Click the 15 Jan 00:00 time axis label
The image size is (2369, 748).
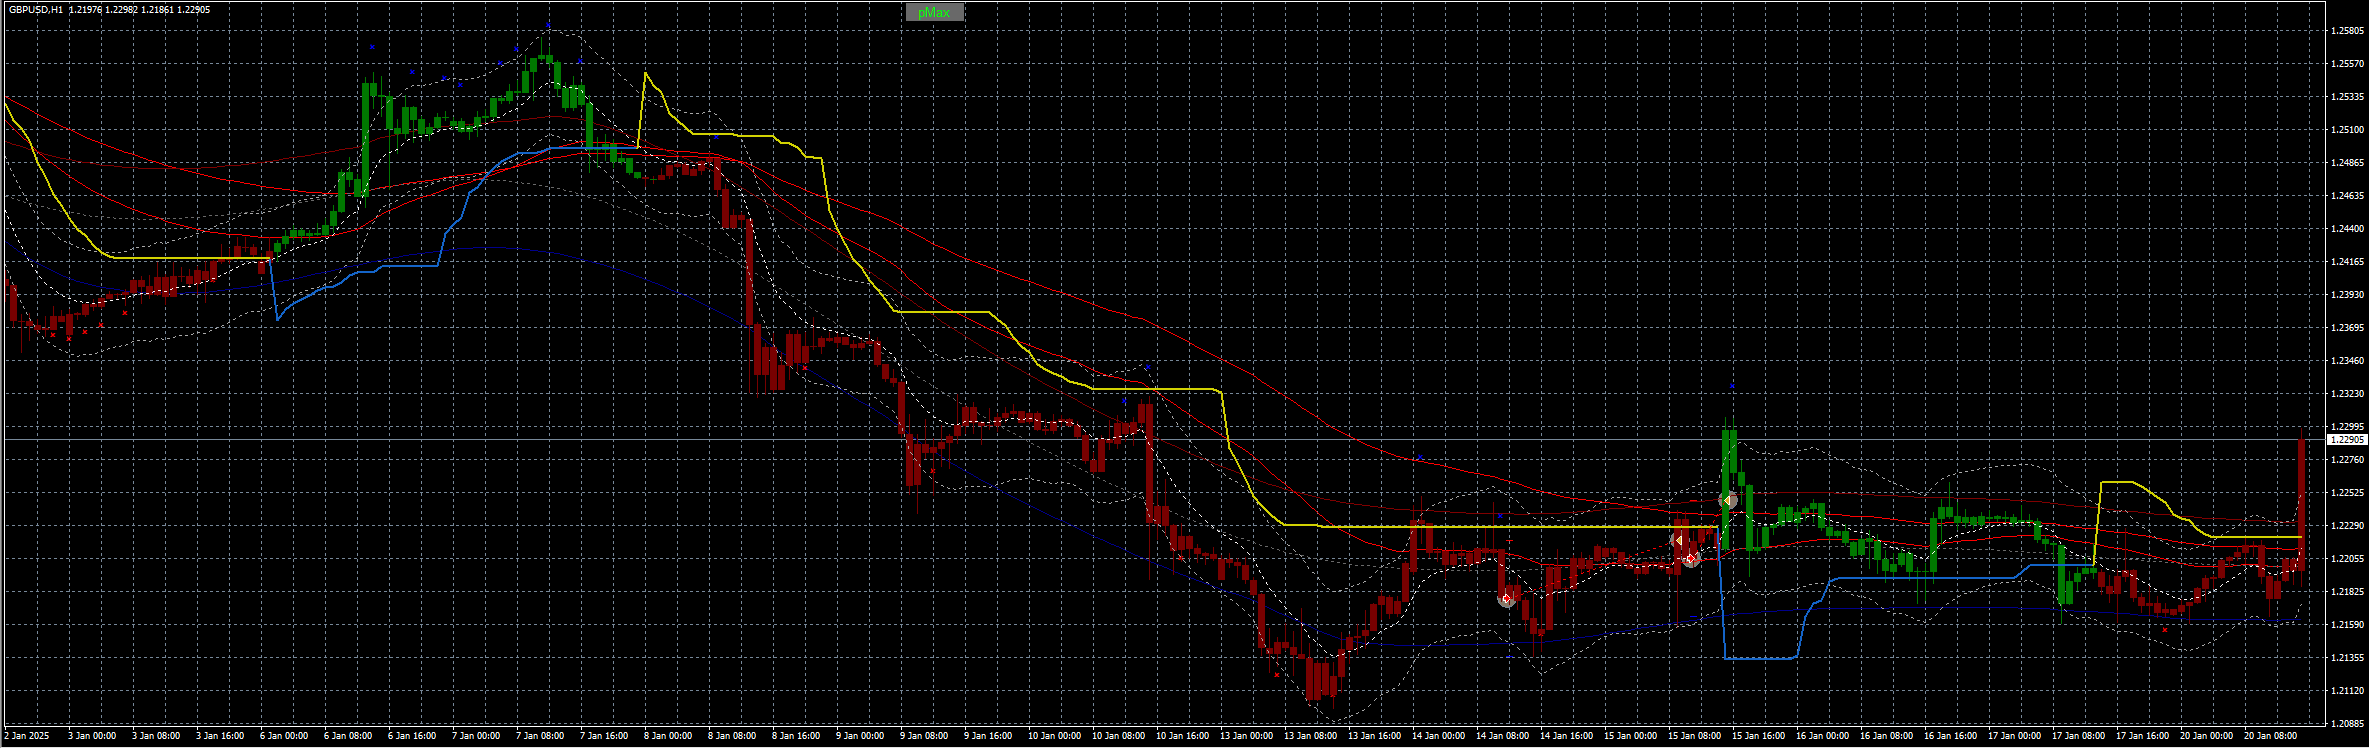click(x=1631, y=736)
